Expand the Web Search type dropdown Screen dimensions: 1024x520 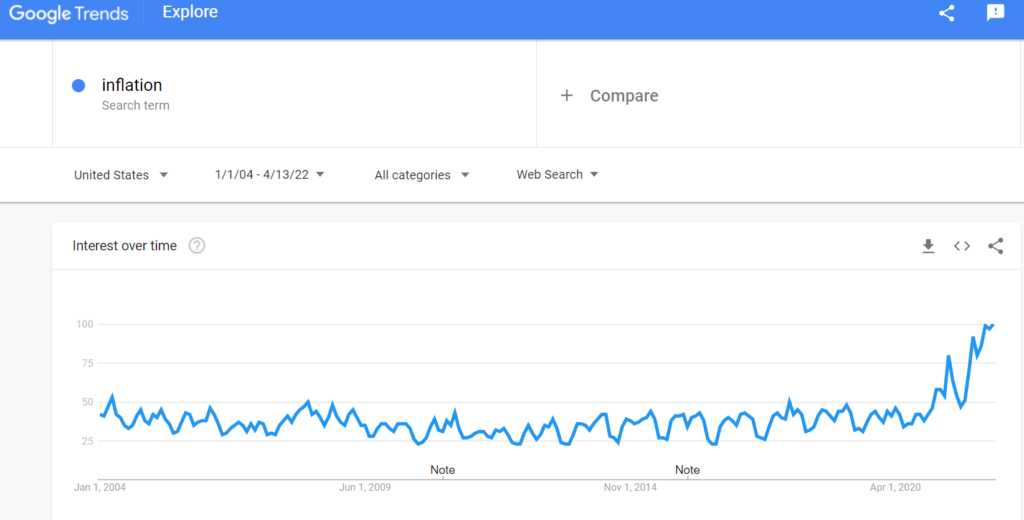pyautogui.click(x=557, y=174)
